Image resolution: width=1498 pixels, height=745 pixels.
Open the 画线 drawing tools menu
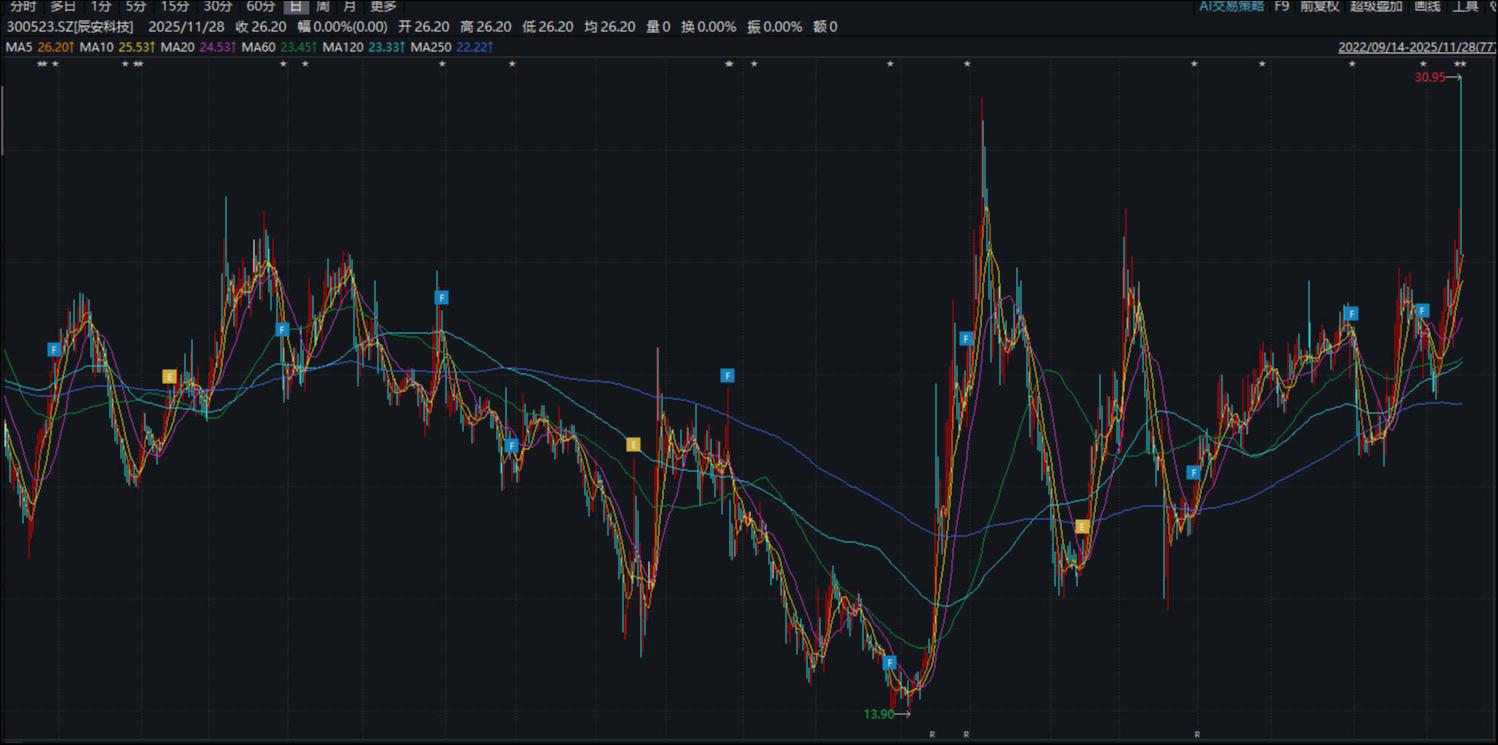tap(1427, 6)
